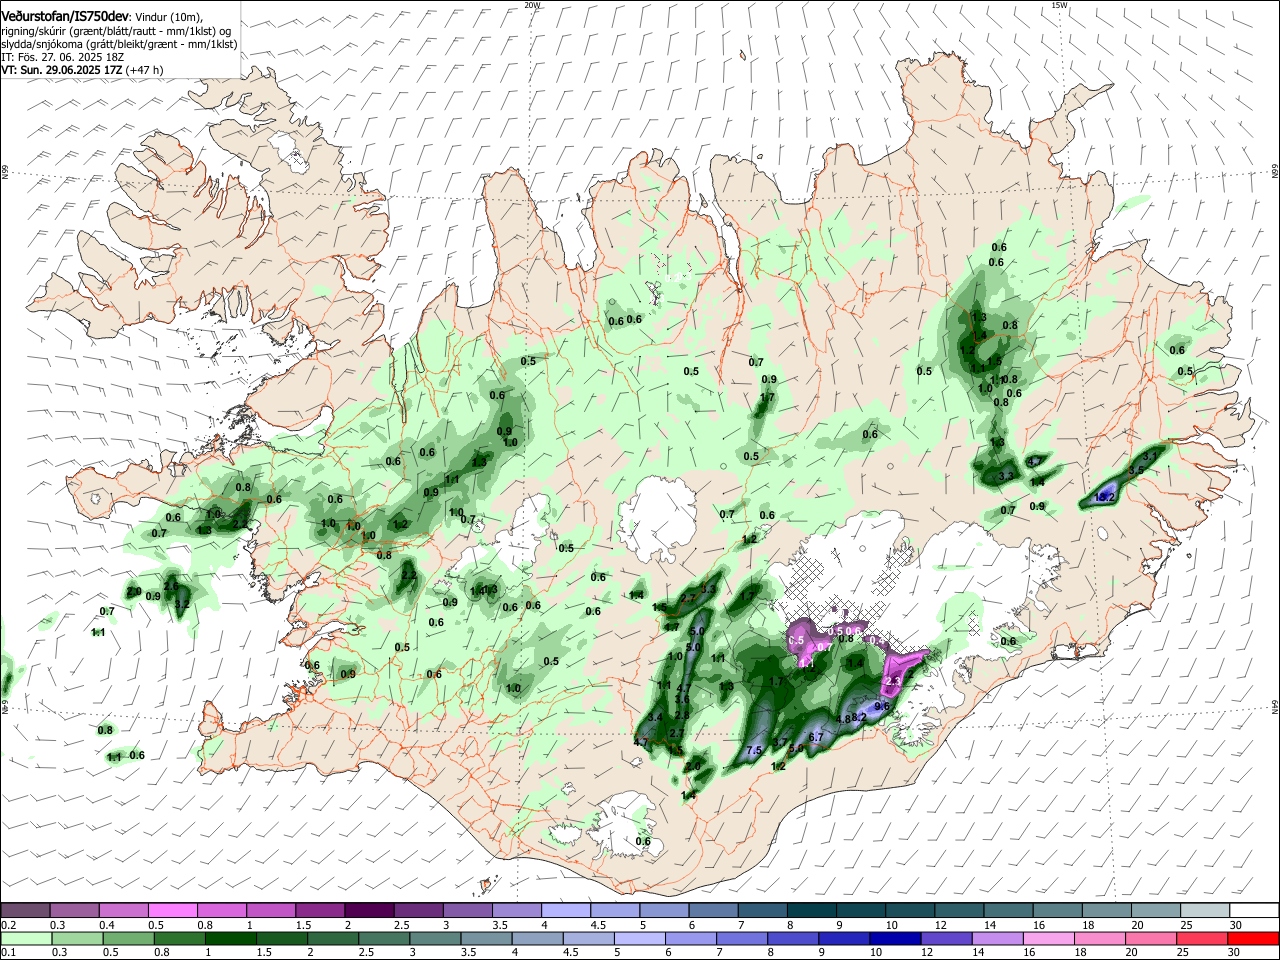Pick the darkest purple swatch labeled 2 in the upper row
The height and width of the screenshot is (960, 1280).
pyautogui.click(x=369, y=910)
